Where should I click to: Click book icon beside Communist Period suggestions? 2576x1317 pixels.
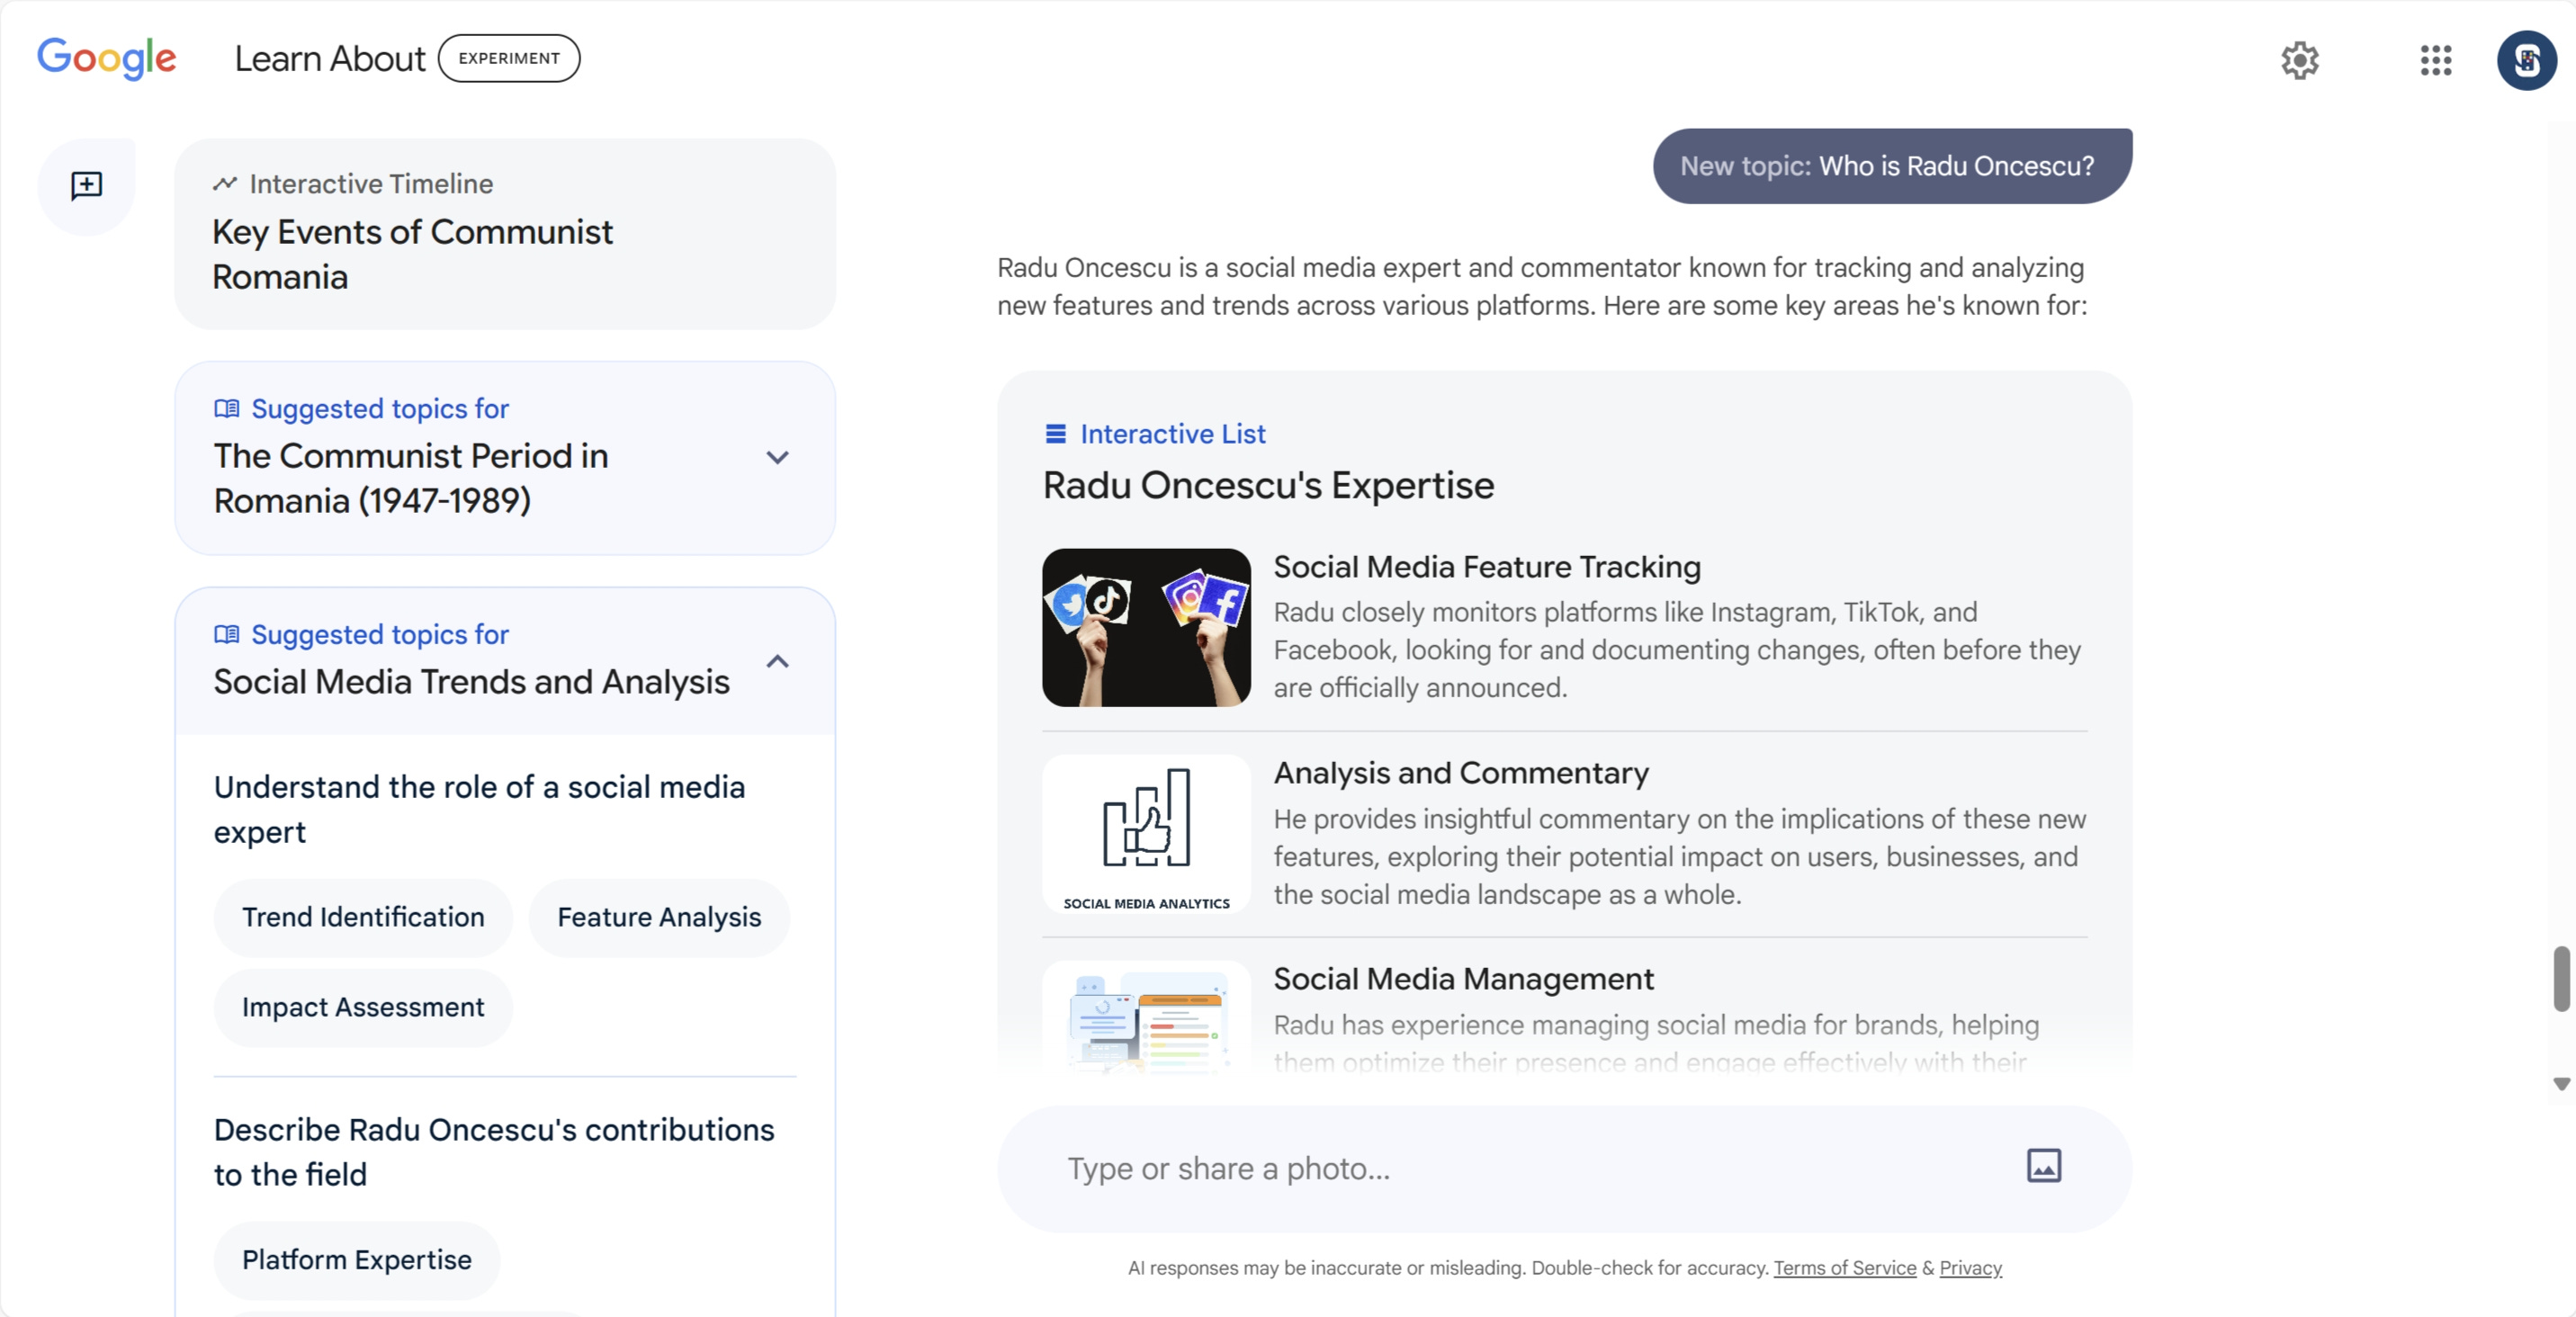pyautogui.click(x=227, y=409)
